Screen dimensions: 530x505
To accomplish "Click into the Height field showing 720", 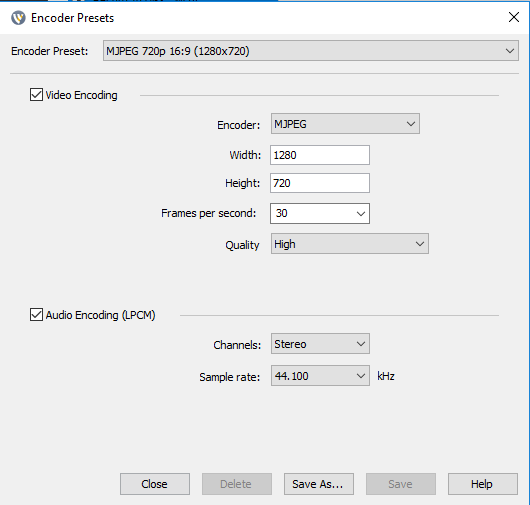I will coord(320,183).
